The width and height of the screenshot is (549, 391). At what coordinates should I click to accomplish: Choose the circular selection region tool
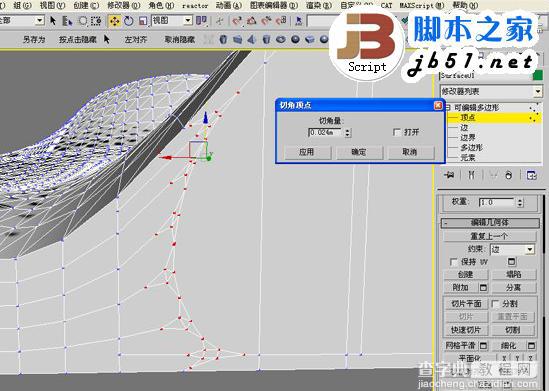83,21
